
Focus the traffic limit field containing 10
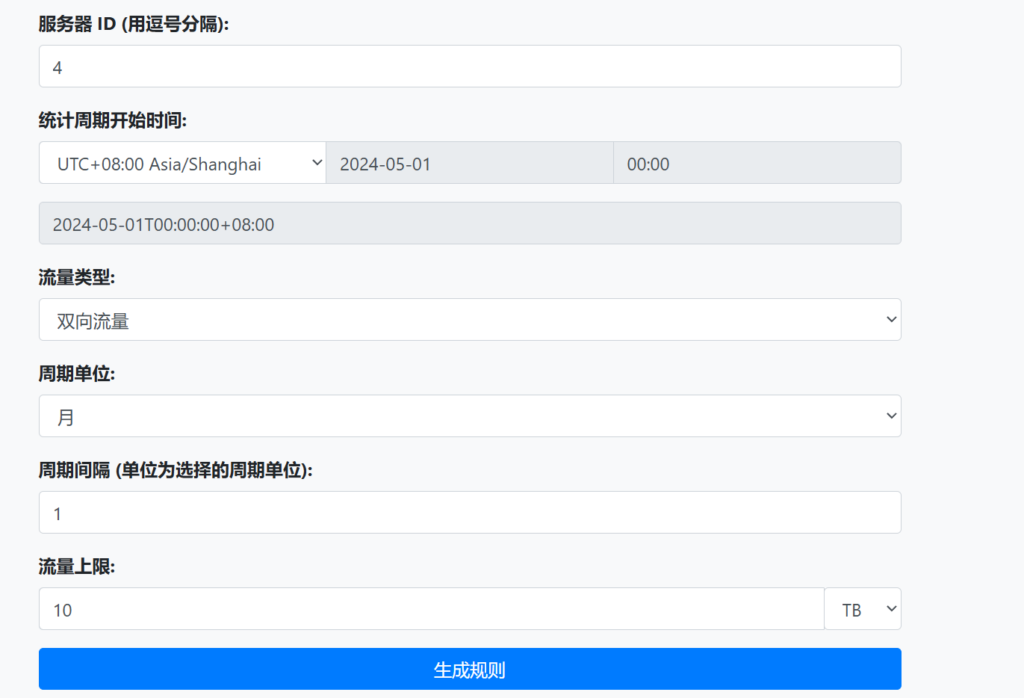click(x=431, y=609)
